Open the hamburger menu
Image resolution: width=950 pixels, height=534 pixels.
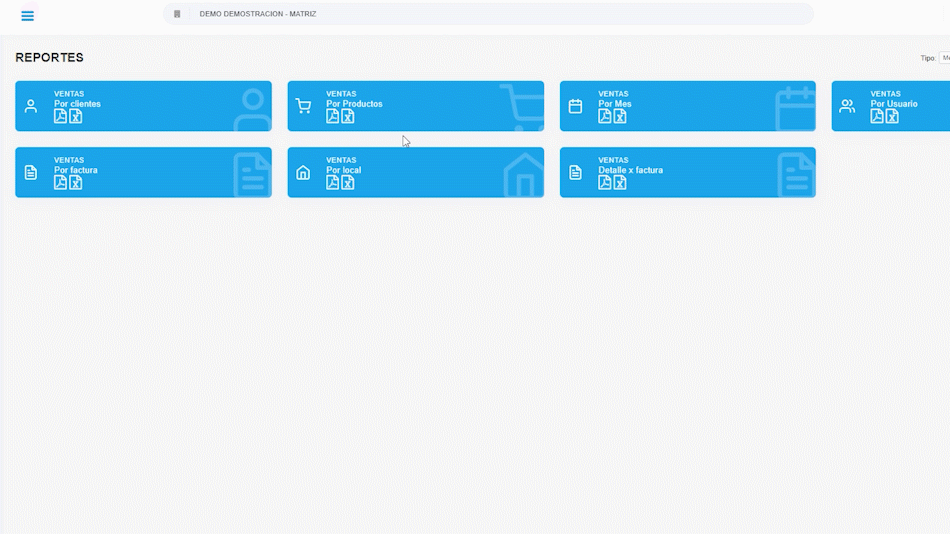tap(27, 16)
